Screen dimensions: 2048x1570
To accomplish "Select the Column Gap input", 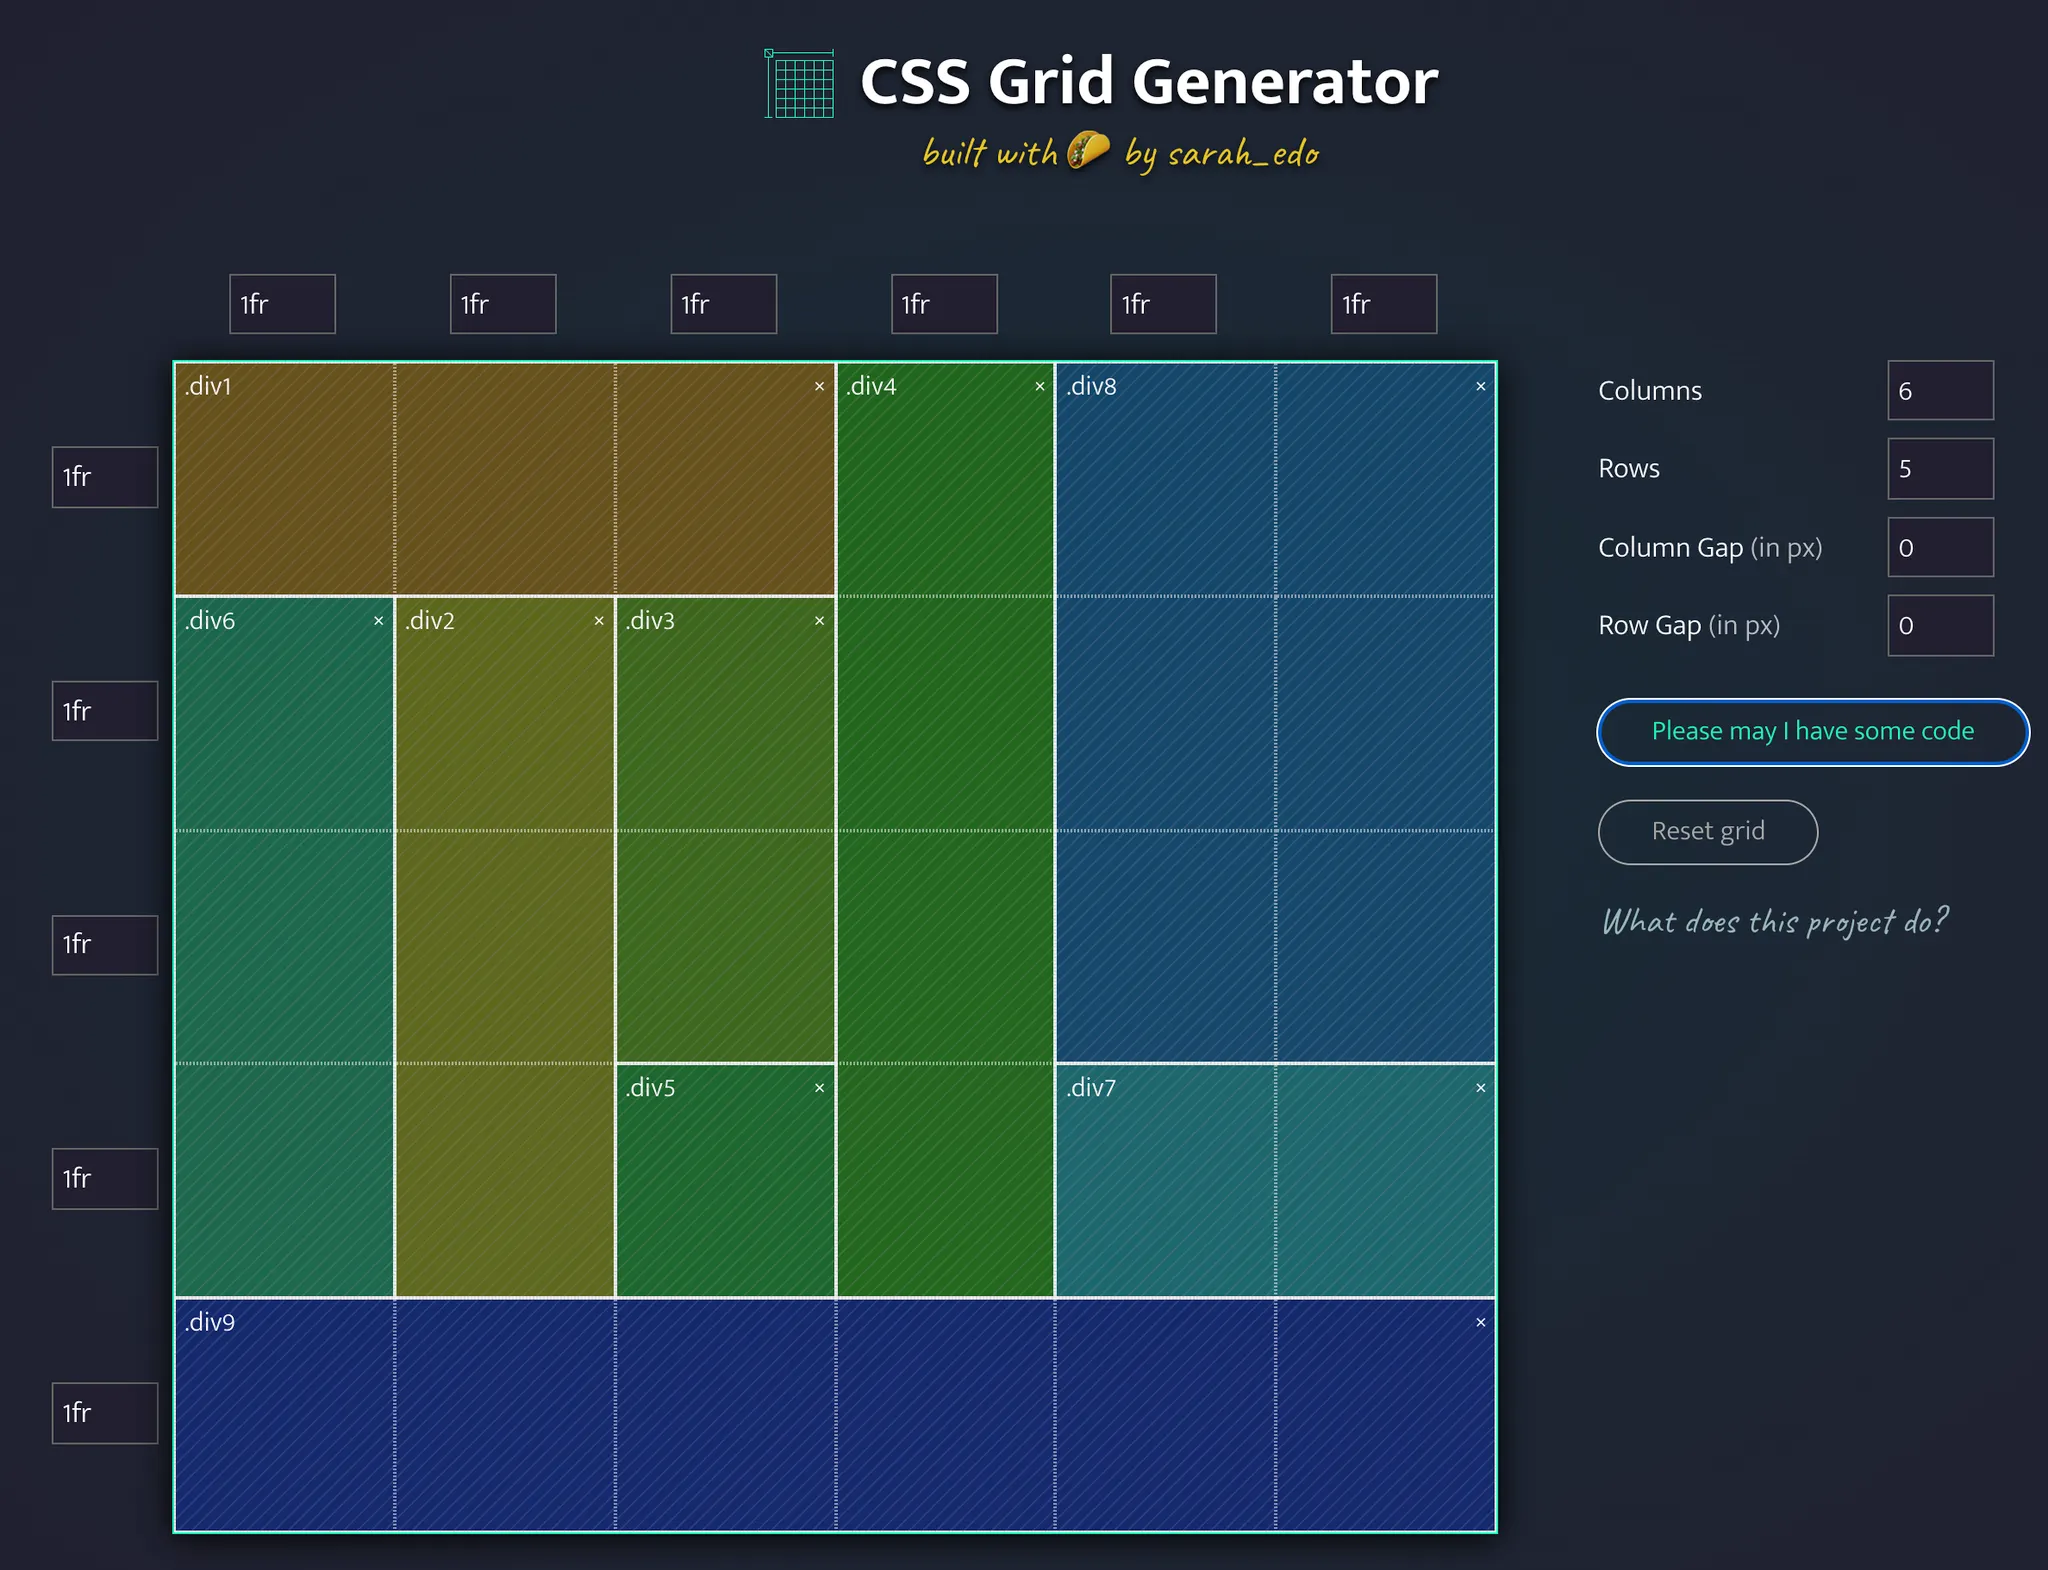I will pyautogui.click(x=1939, y=548).
